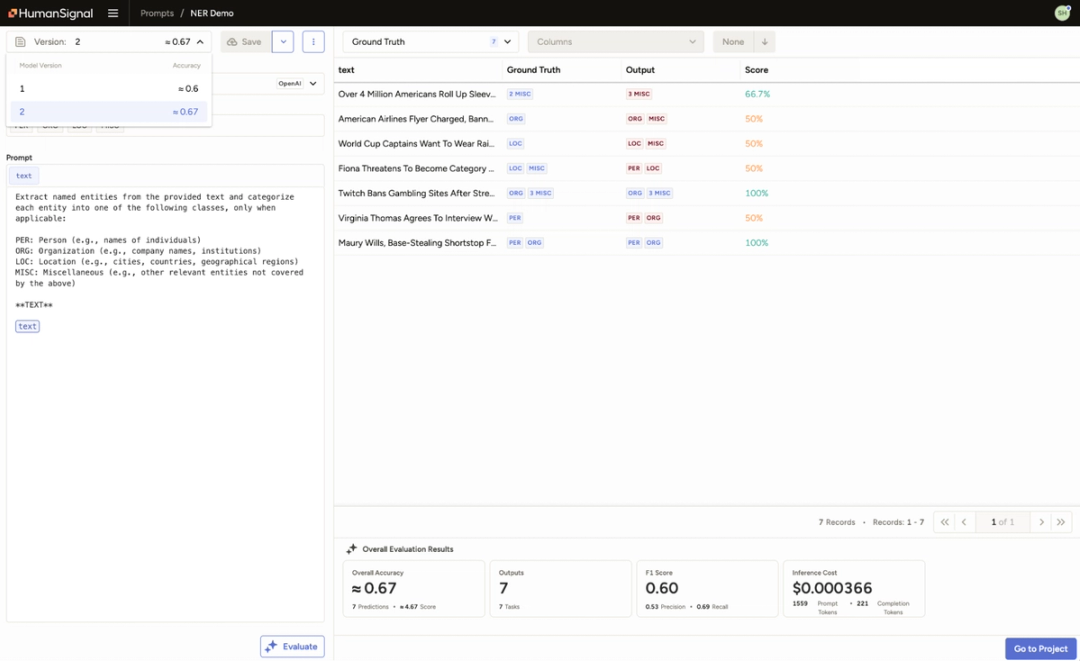Open the Ground Truth filter dropdown
The height and width of the screenshot is (661, 1080).
428,41
